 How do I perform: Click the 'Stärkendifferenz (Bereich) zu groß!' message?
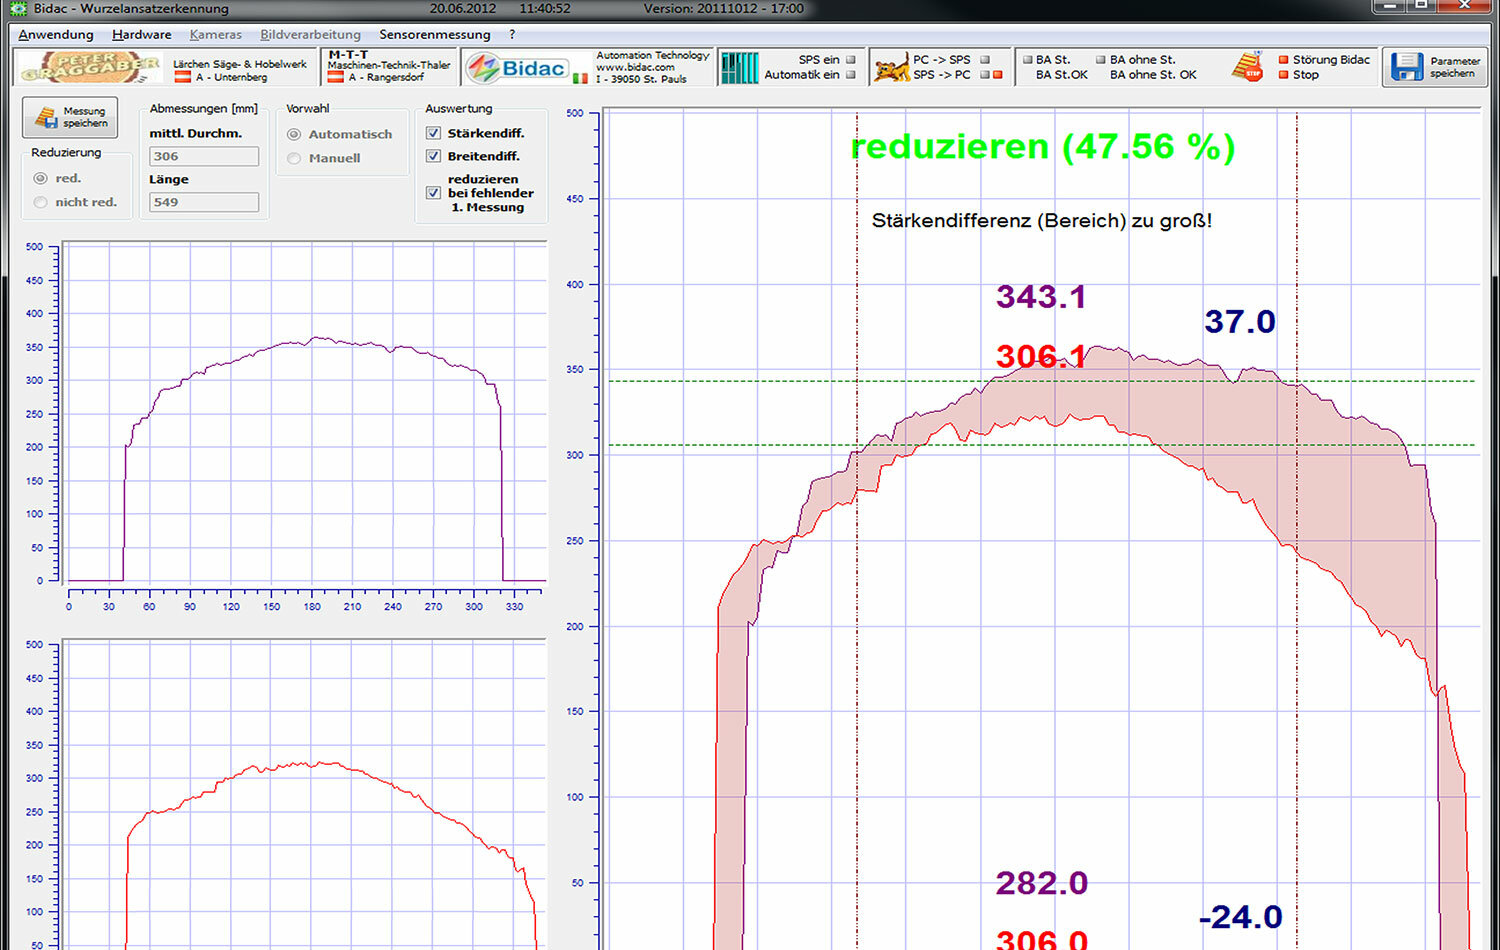click(1041, 221)
